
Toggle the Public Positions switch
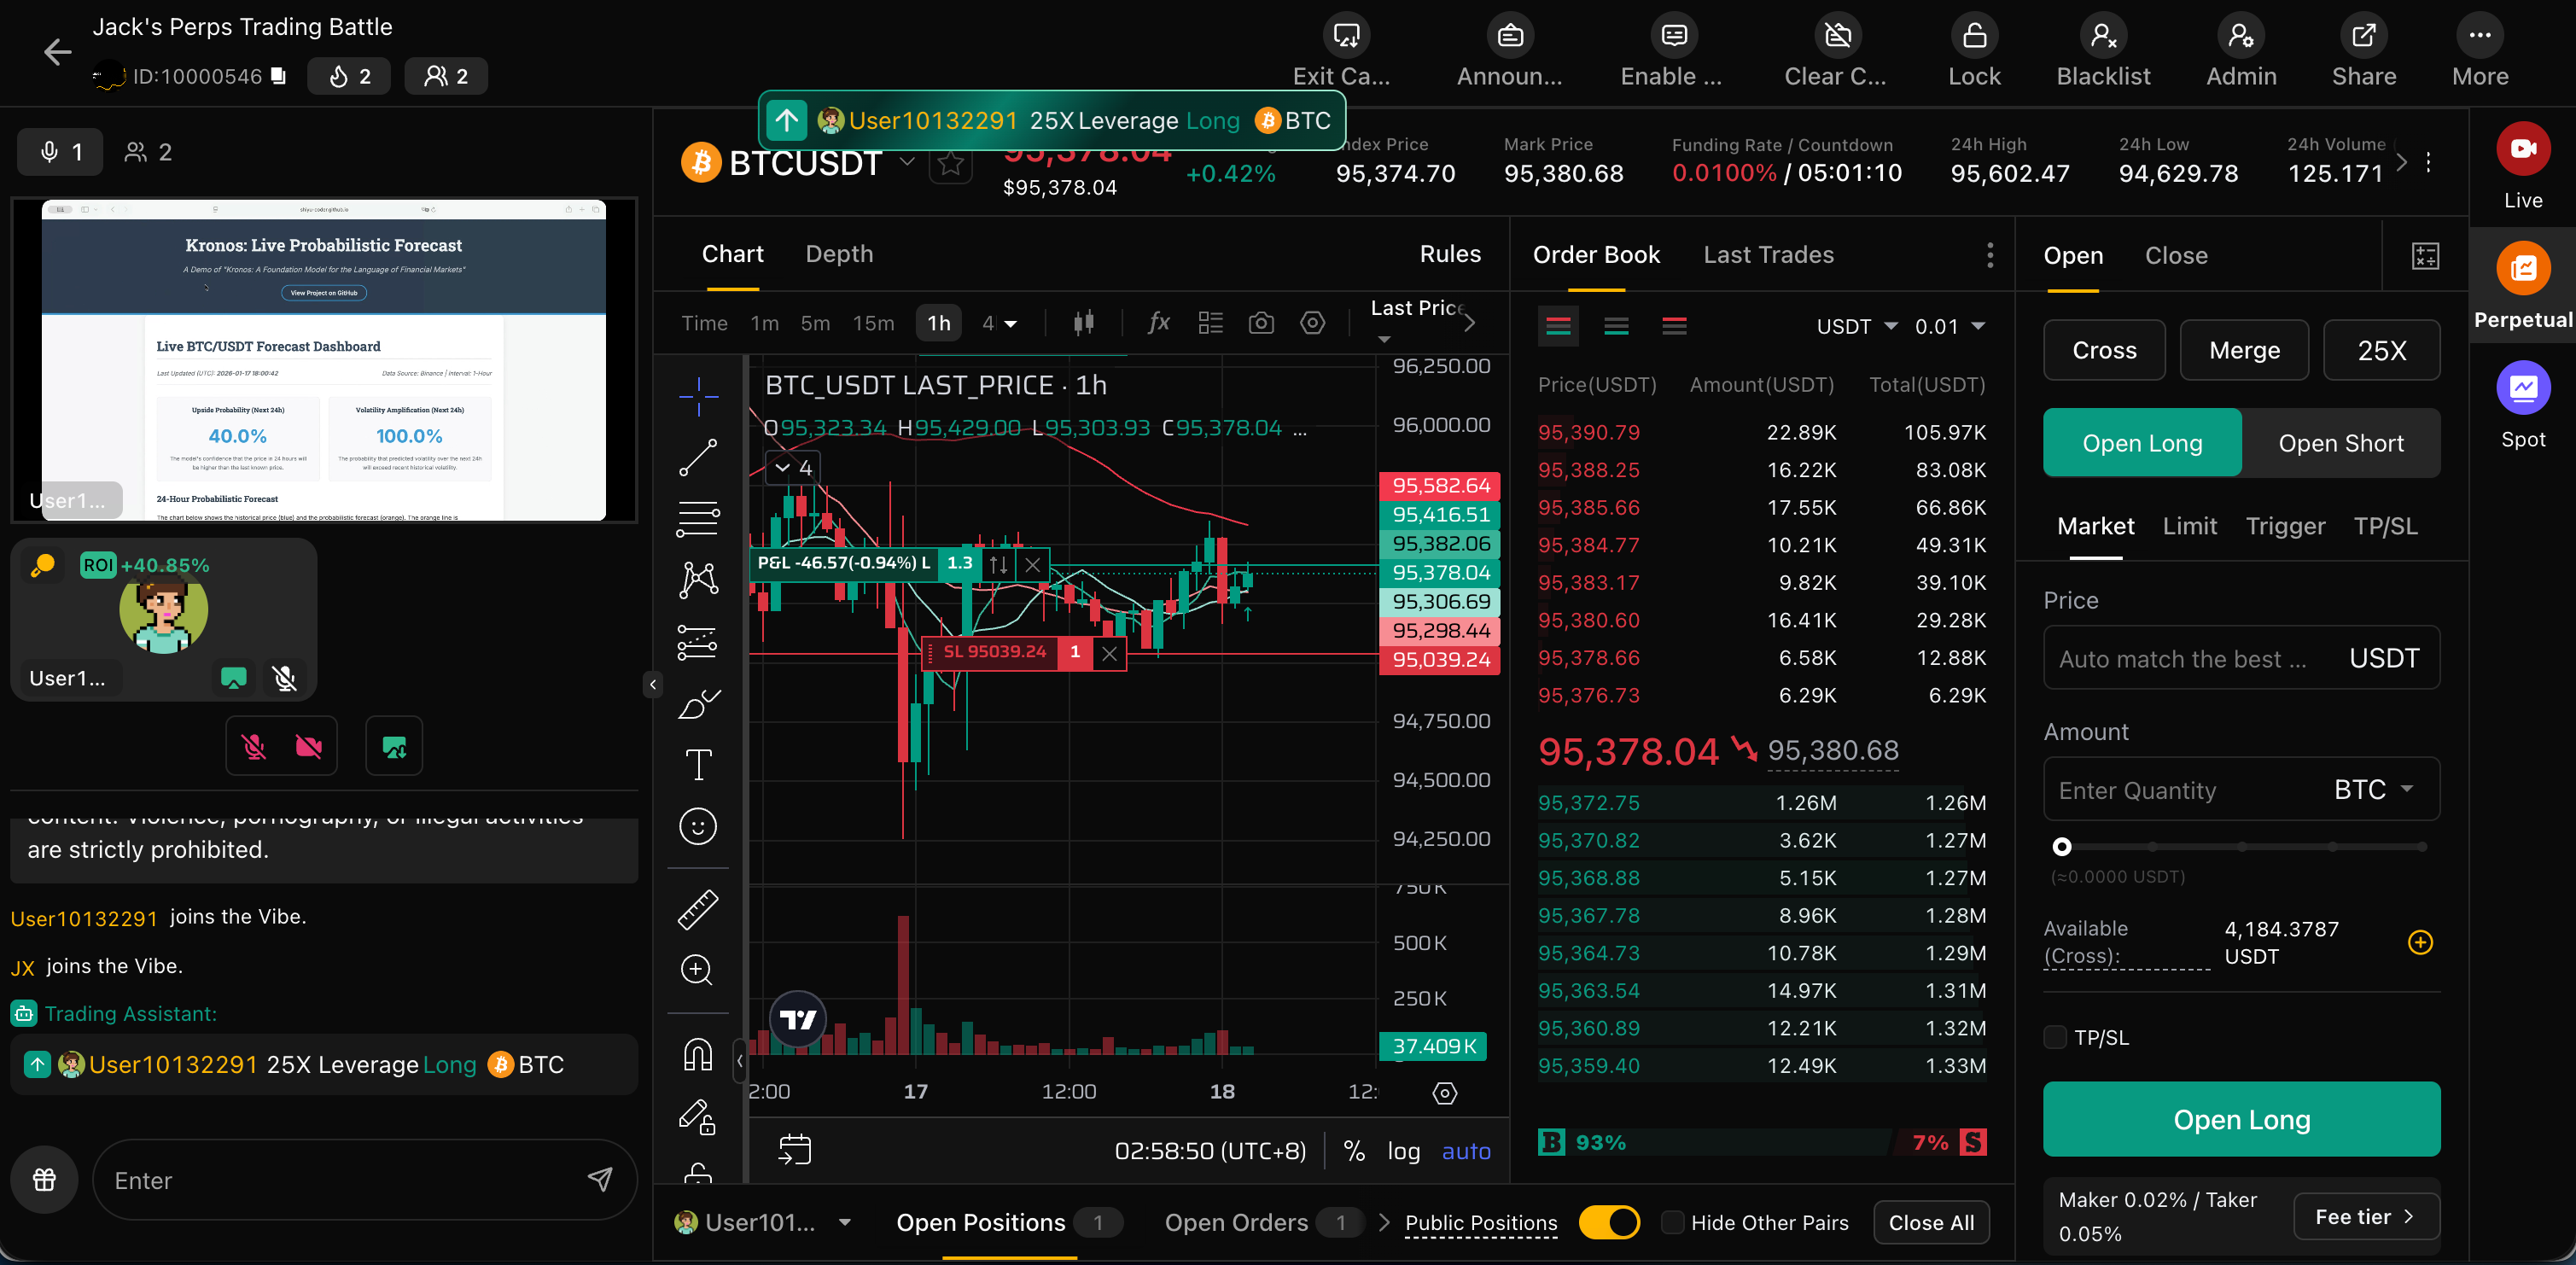[x=1608, y=1222]
